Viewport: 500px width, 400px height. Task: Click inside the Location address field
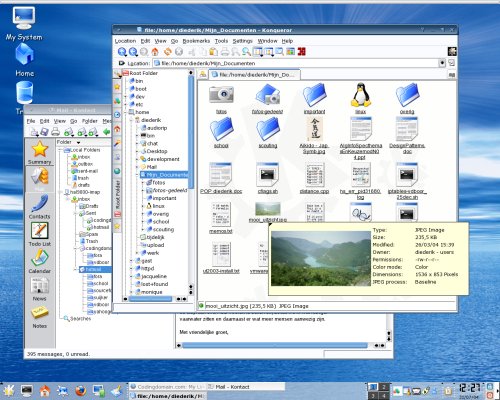click(x=296, y=63)
